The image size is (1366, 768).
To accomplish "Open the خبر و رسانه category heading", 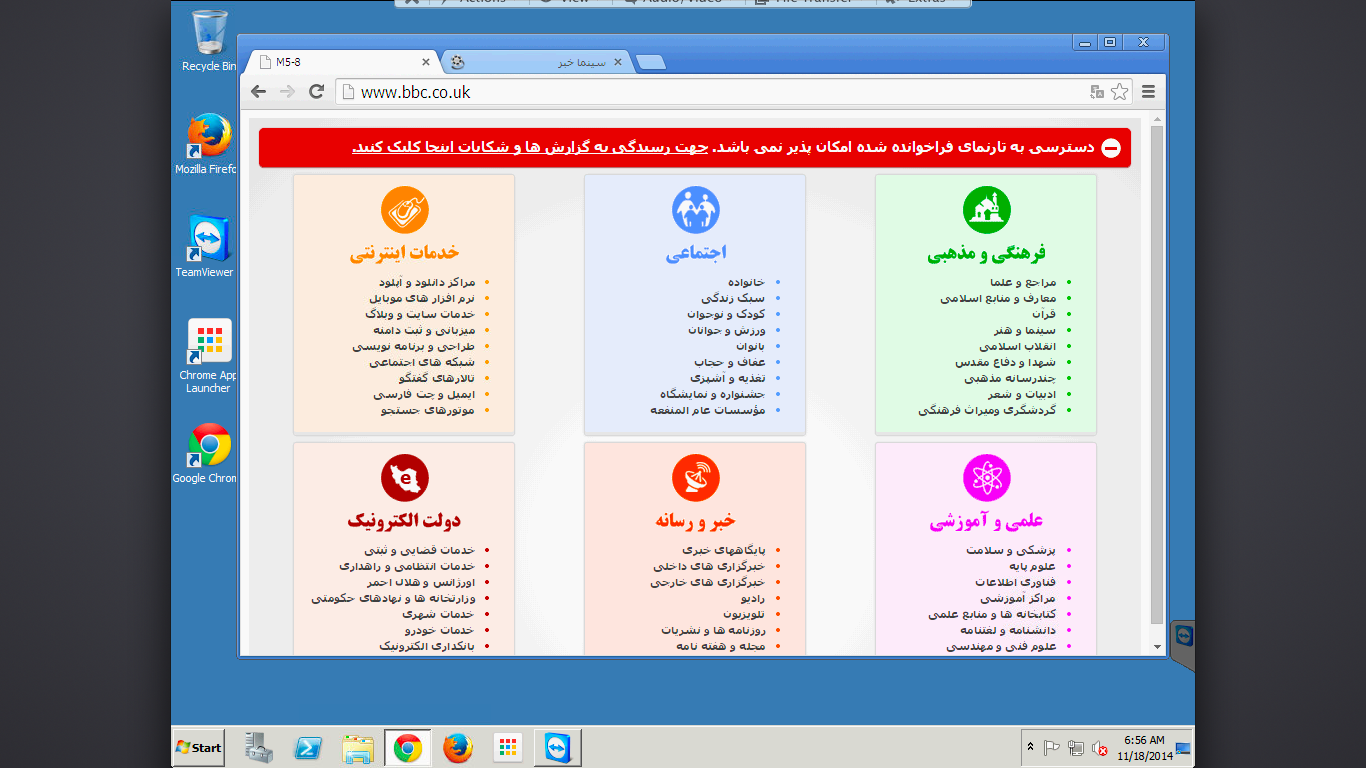I will pyautogui.click(x=696, y=521).
